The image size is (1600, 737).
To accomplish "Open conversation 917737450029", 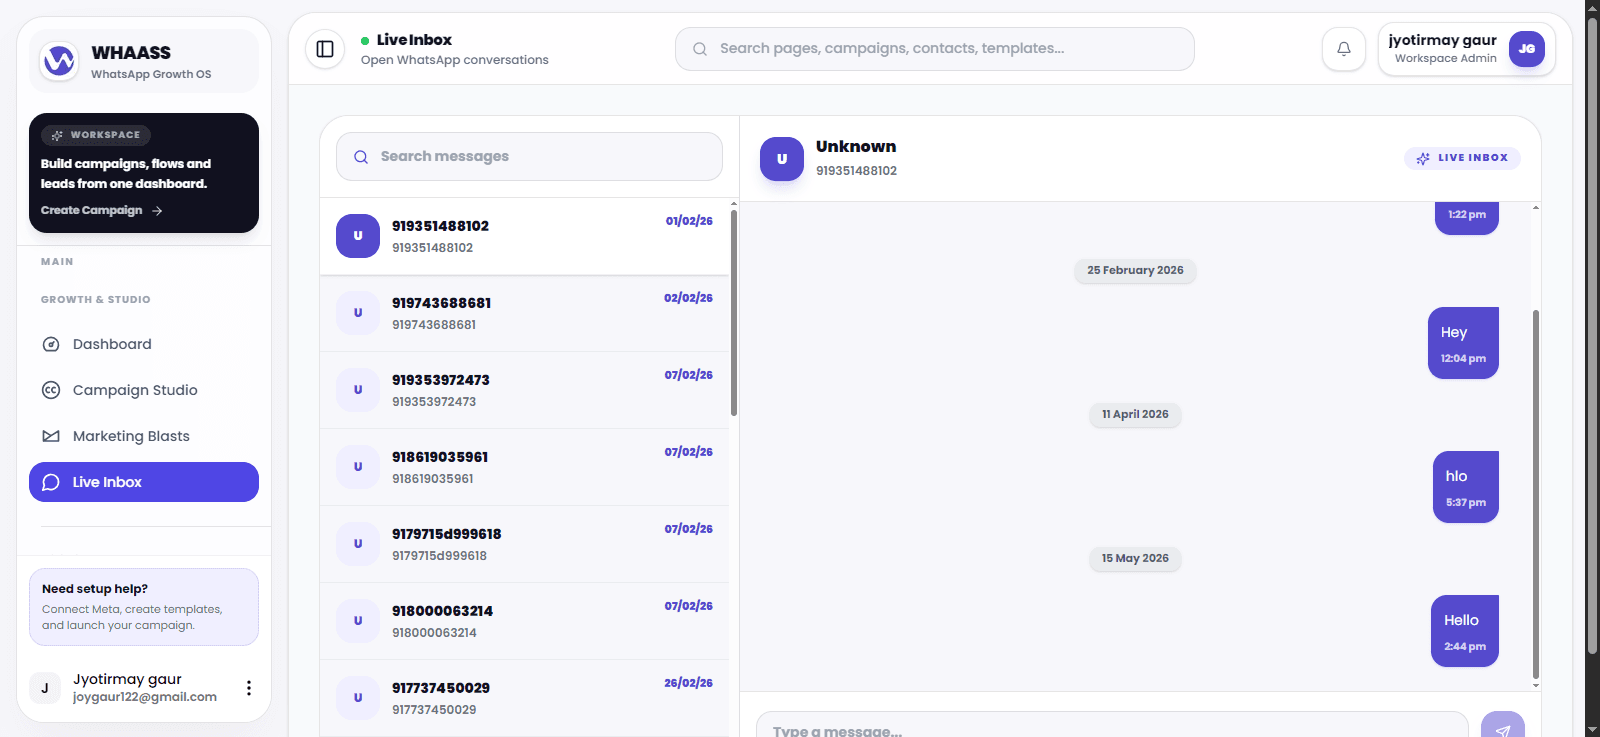I will (x=524, y=698).
